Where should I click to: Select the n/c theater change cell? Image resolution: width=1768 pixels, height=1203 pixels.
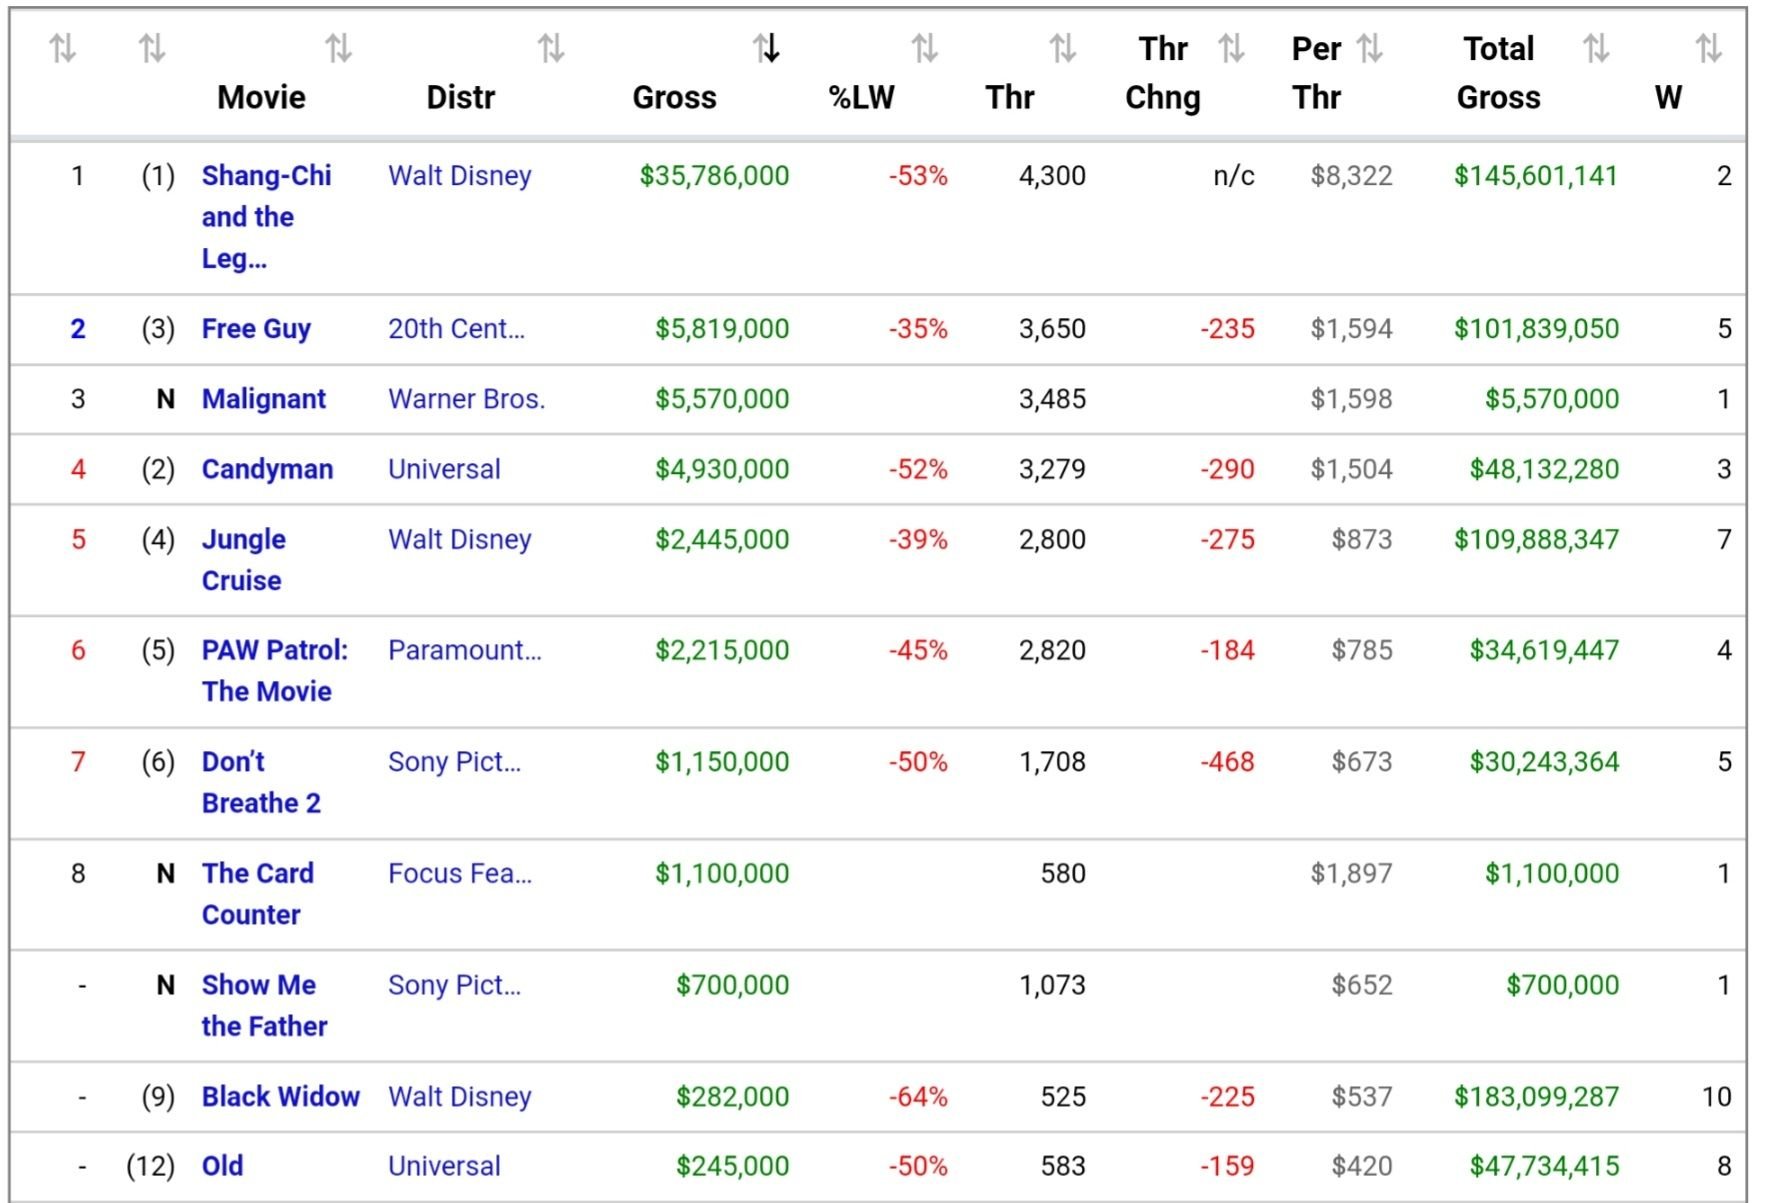pos(1234,176)
